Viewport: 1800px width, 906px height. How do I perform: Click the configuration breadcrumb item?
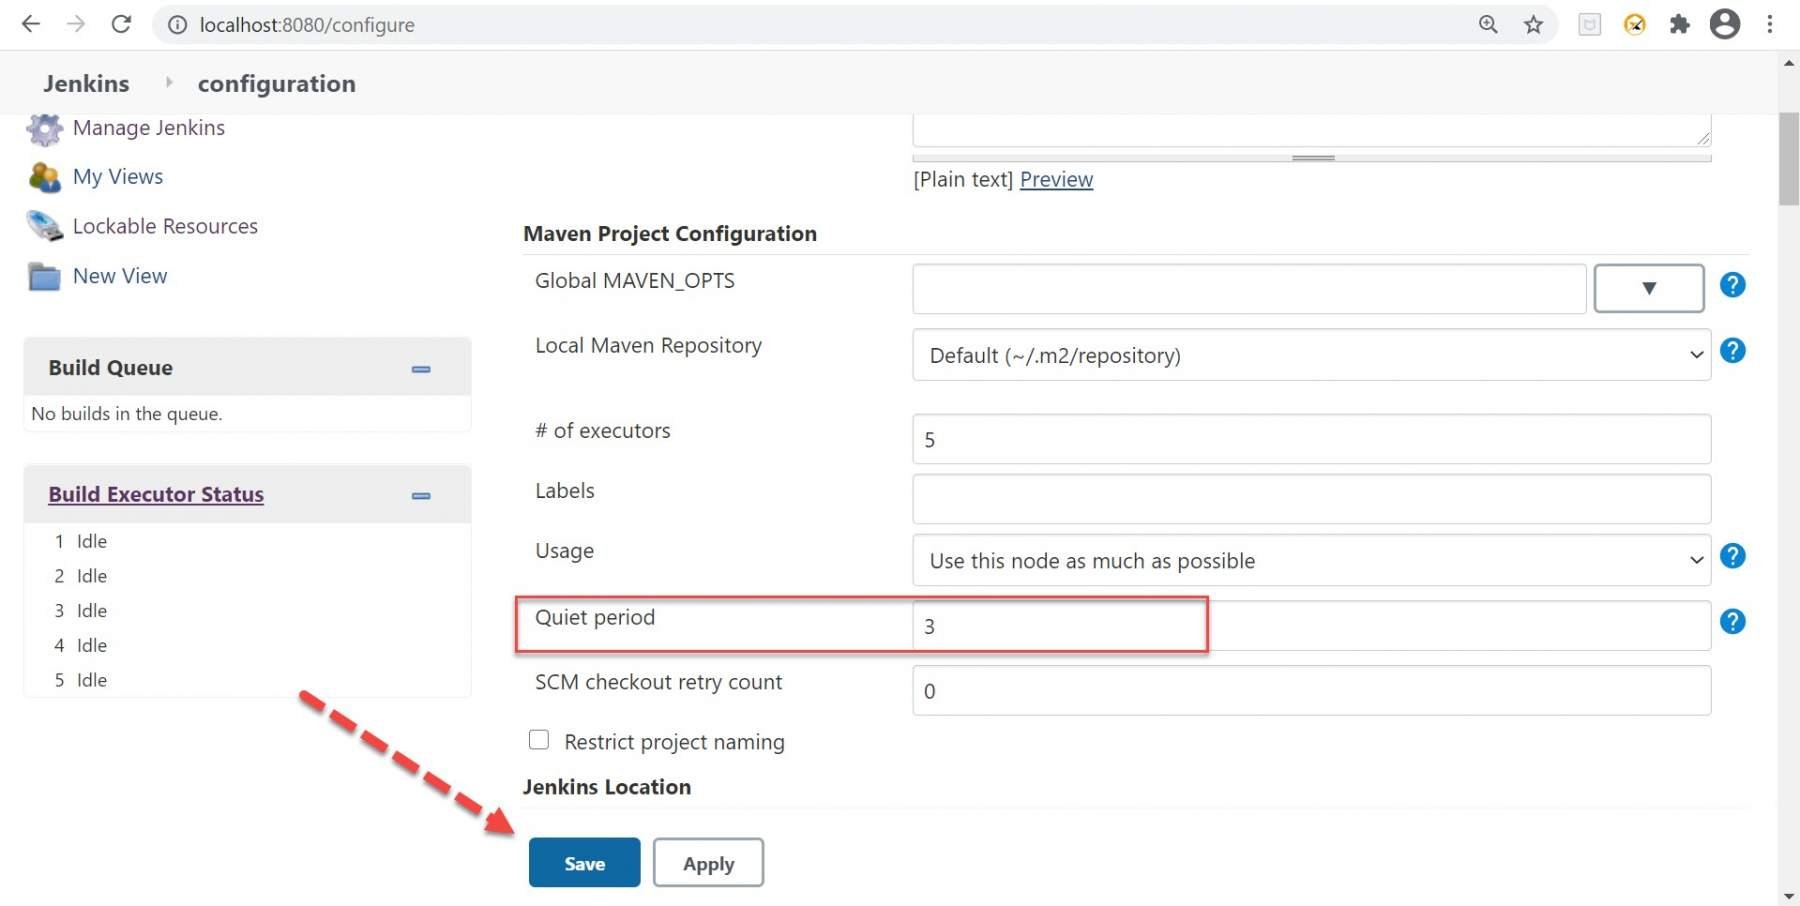(277, 83)
